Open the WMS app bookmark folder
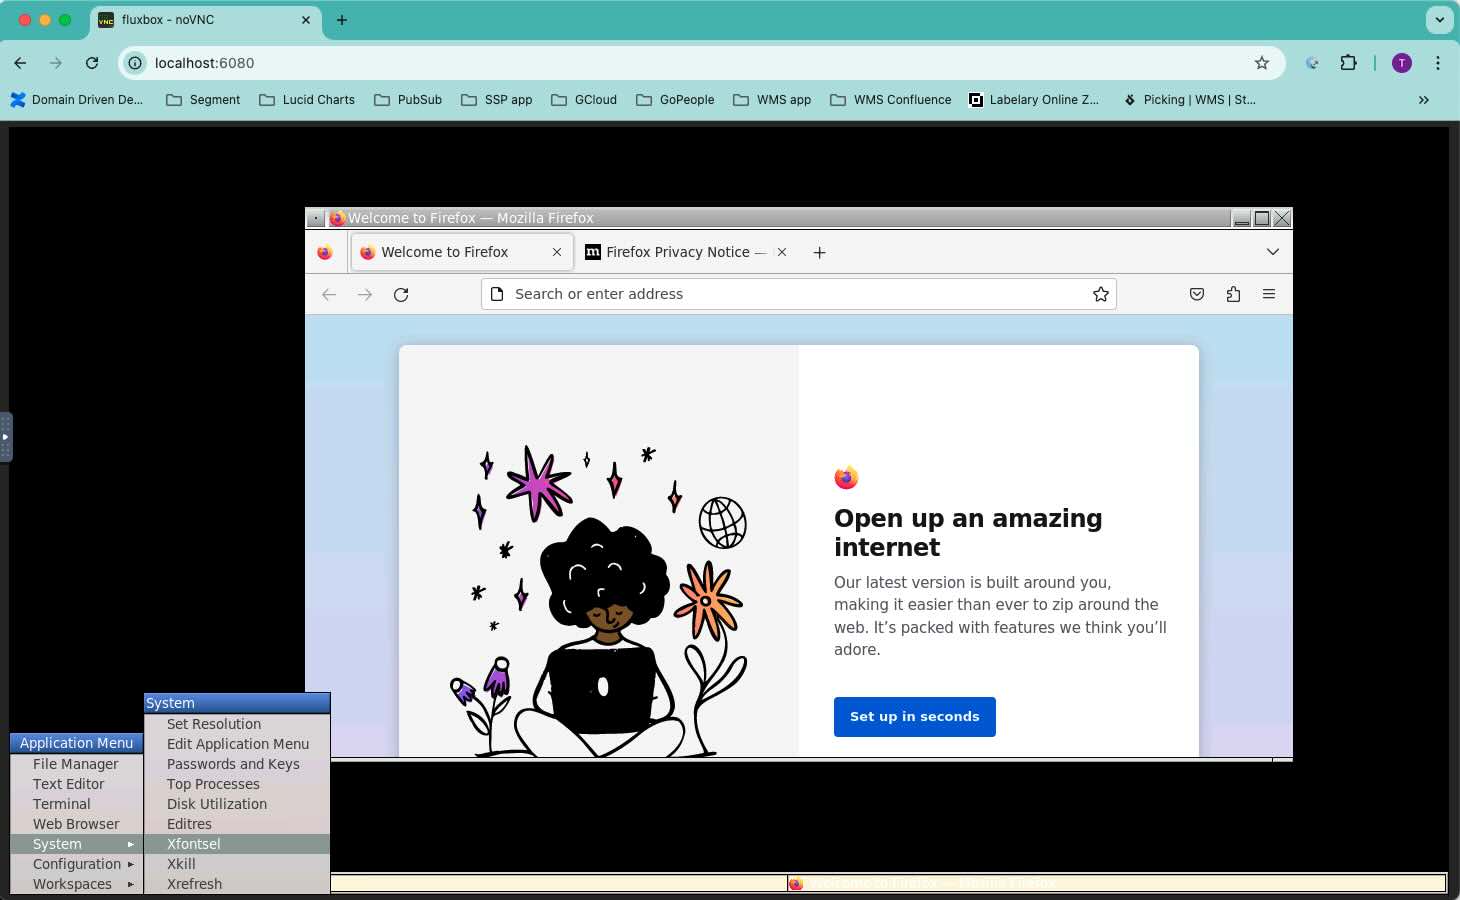The height and width of the screenshot is (900, 1460). [772, 100]
